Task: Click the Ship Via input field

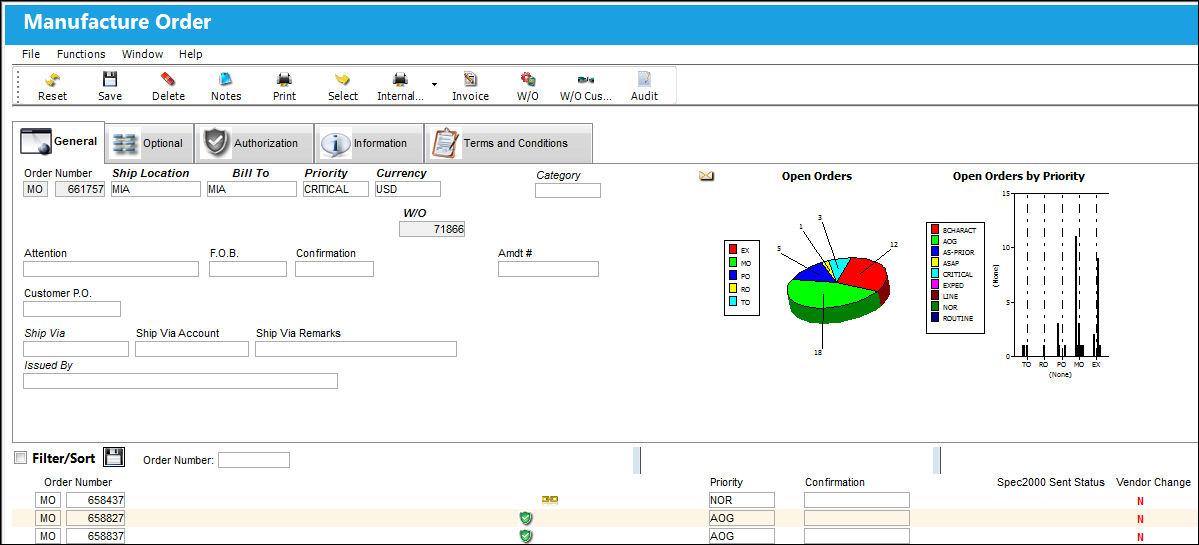Action: pyautogui.click(x=76, y=349)
